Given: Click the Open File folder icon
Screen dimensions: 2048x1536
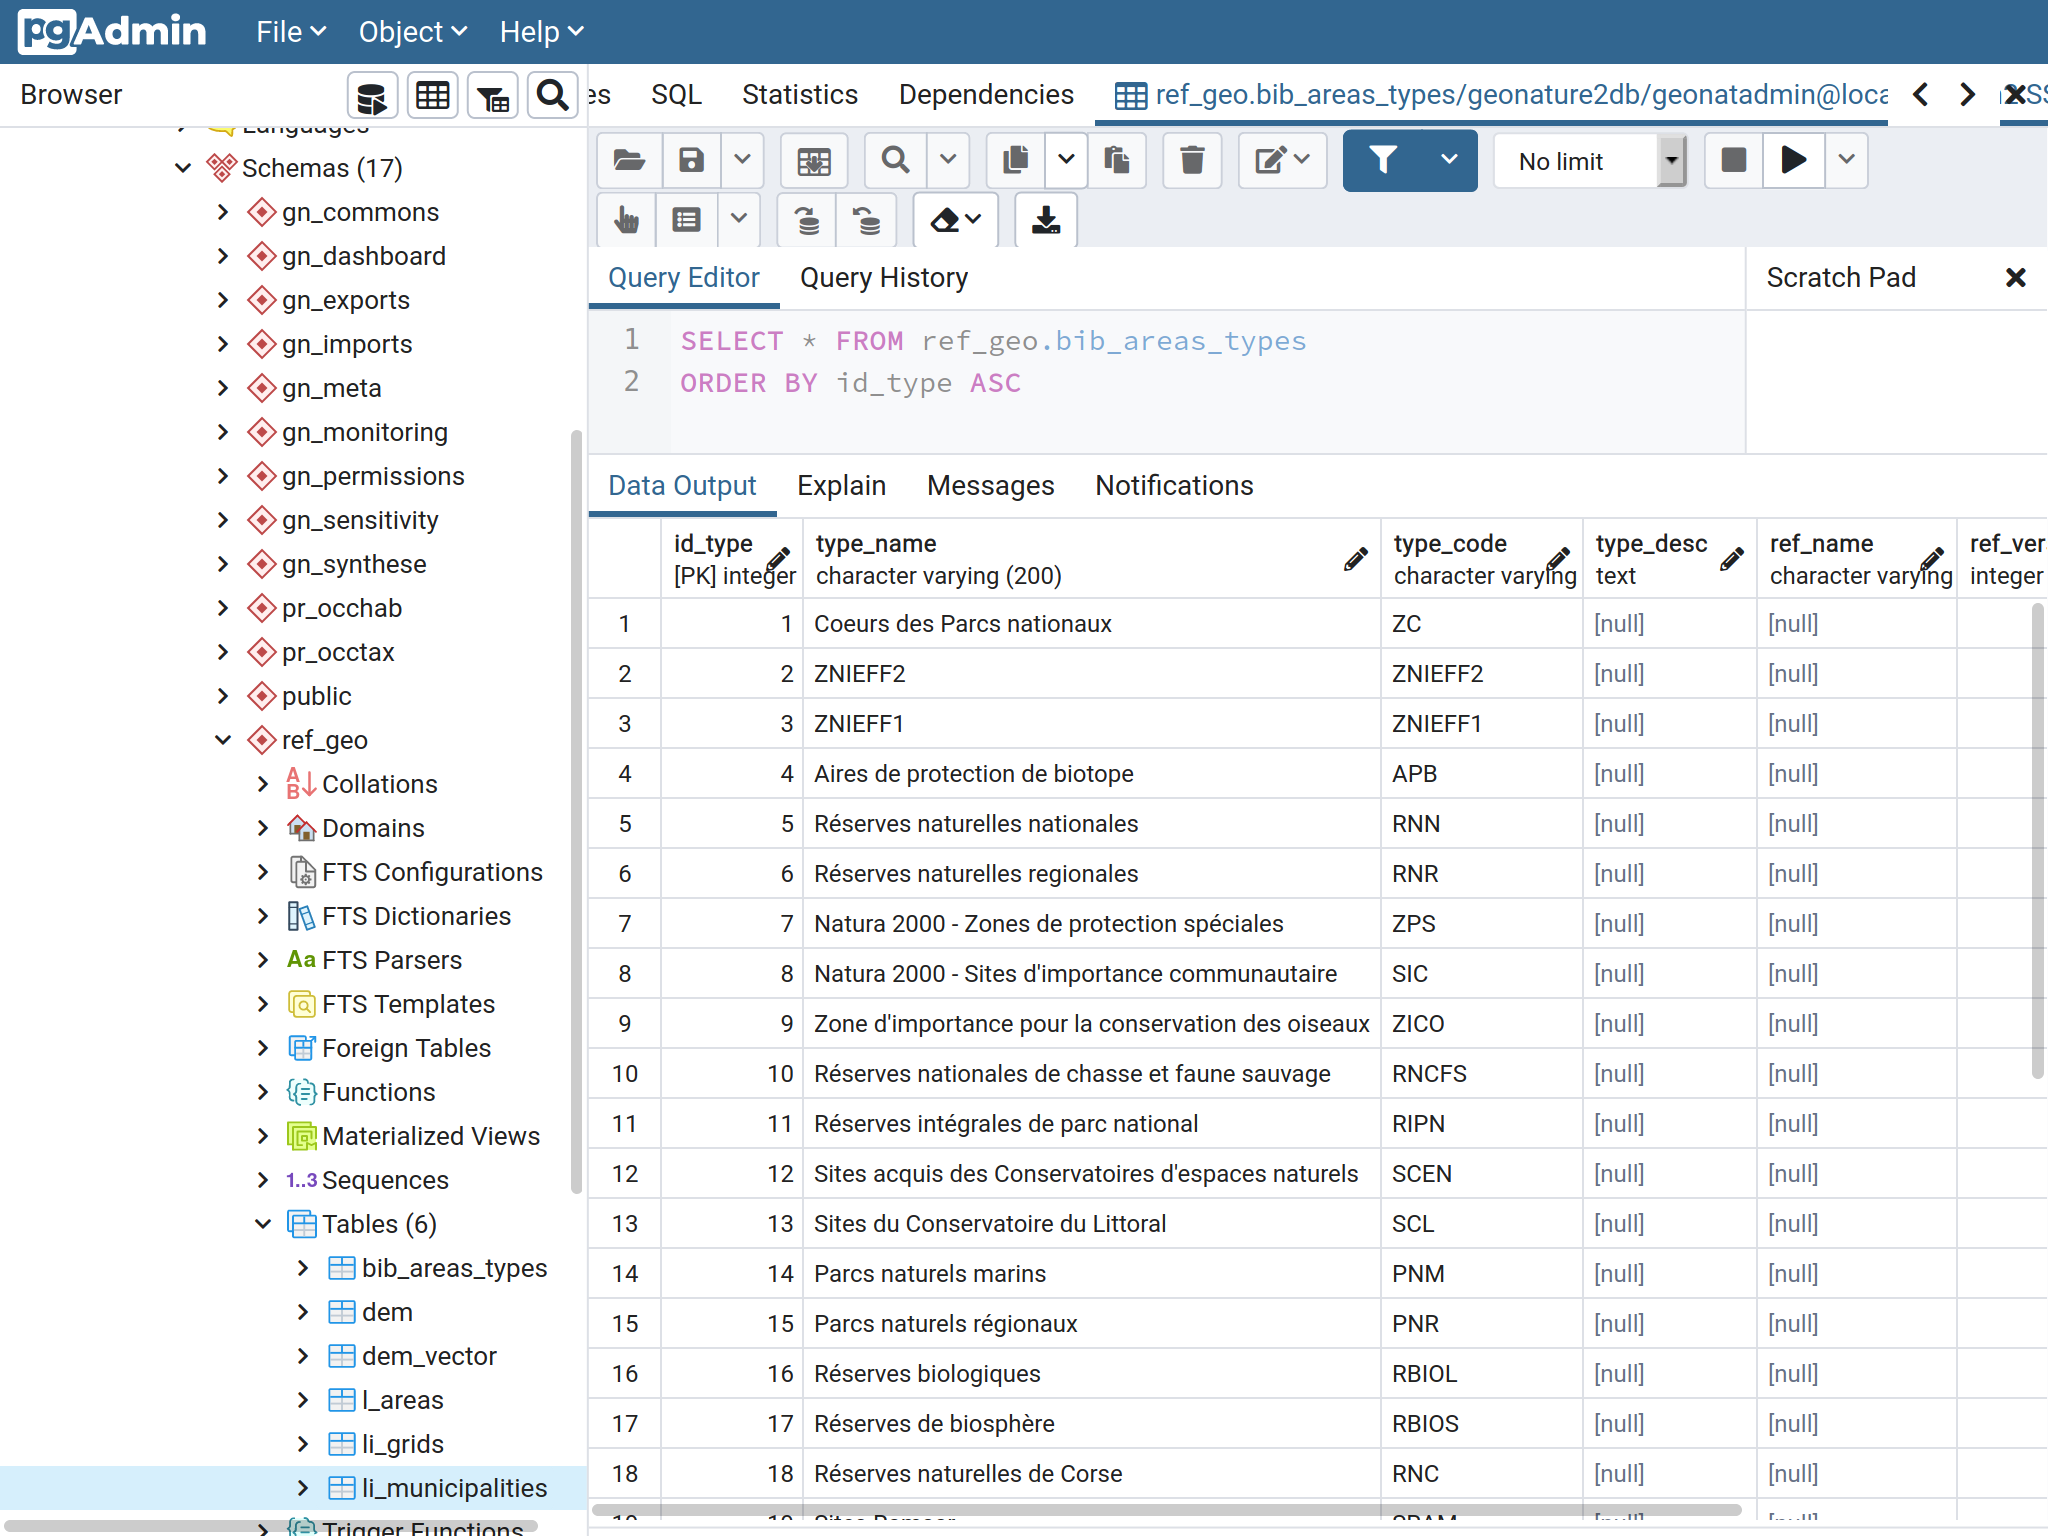Looking at the screenshot, I should pyautogui.click(x=629, y=160).
